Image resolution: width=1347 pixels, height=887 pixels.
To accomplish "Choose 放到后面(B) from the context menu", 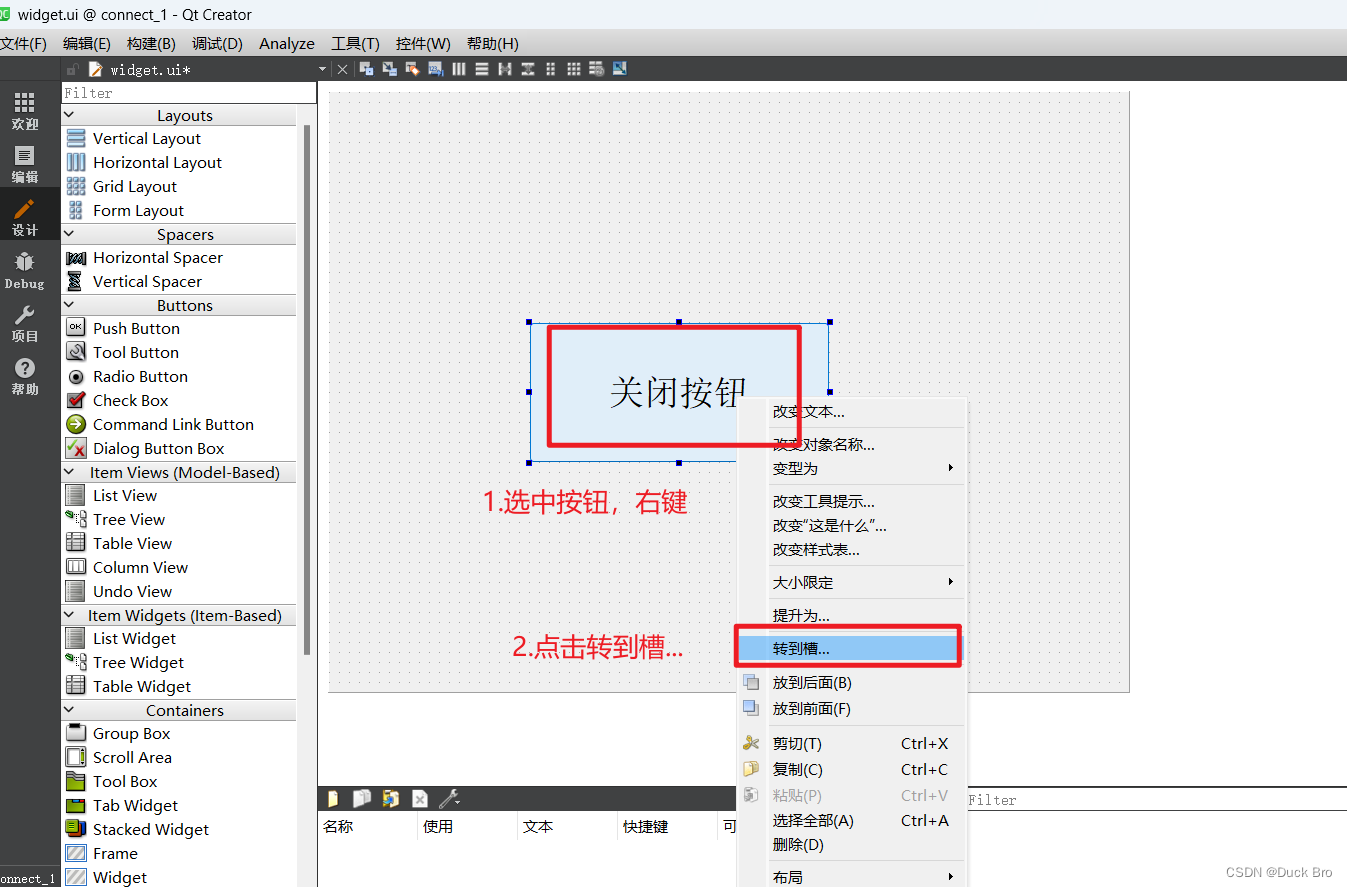I will pyautogui.click(x=852, y=683).
